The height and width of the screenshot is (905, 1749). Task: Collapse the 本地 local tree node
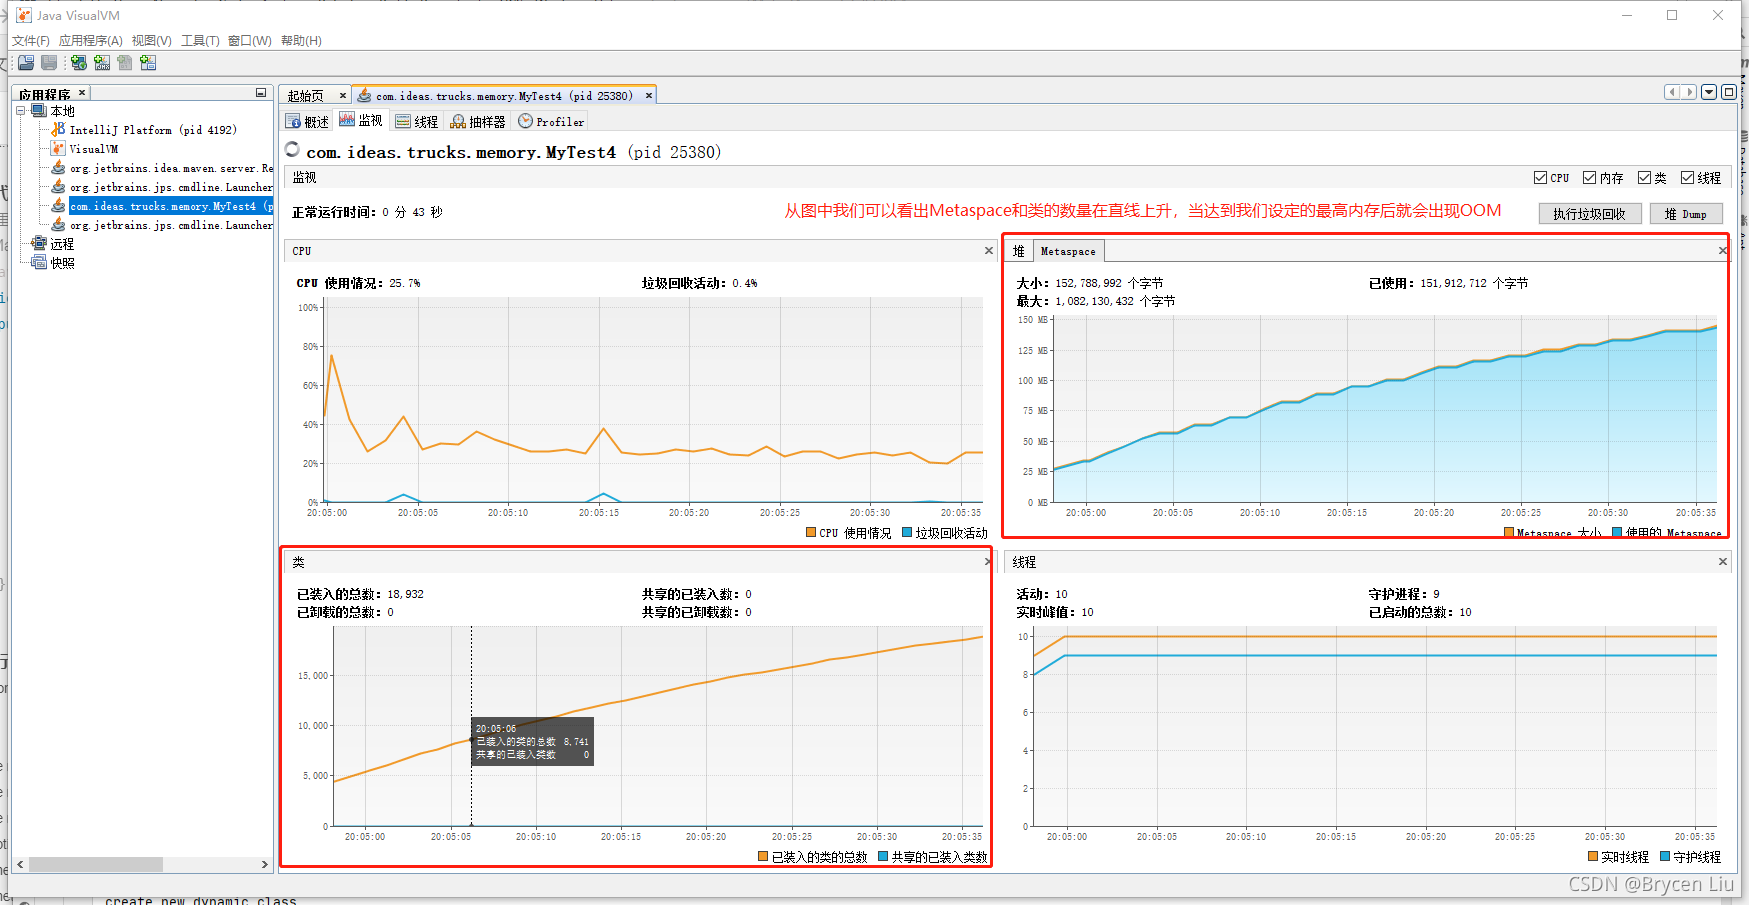click(20, 111)
